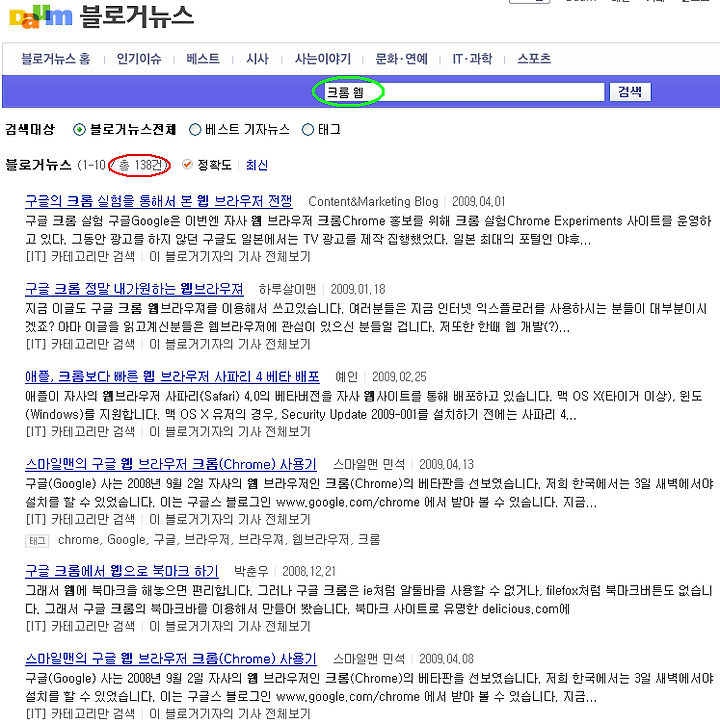The width and height of the screenshot is (720, 724).
Task: Click the 검색 search button
Action: coord(630,92)
